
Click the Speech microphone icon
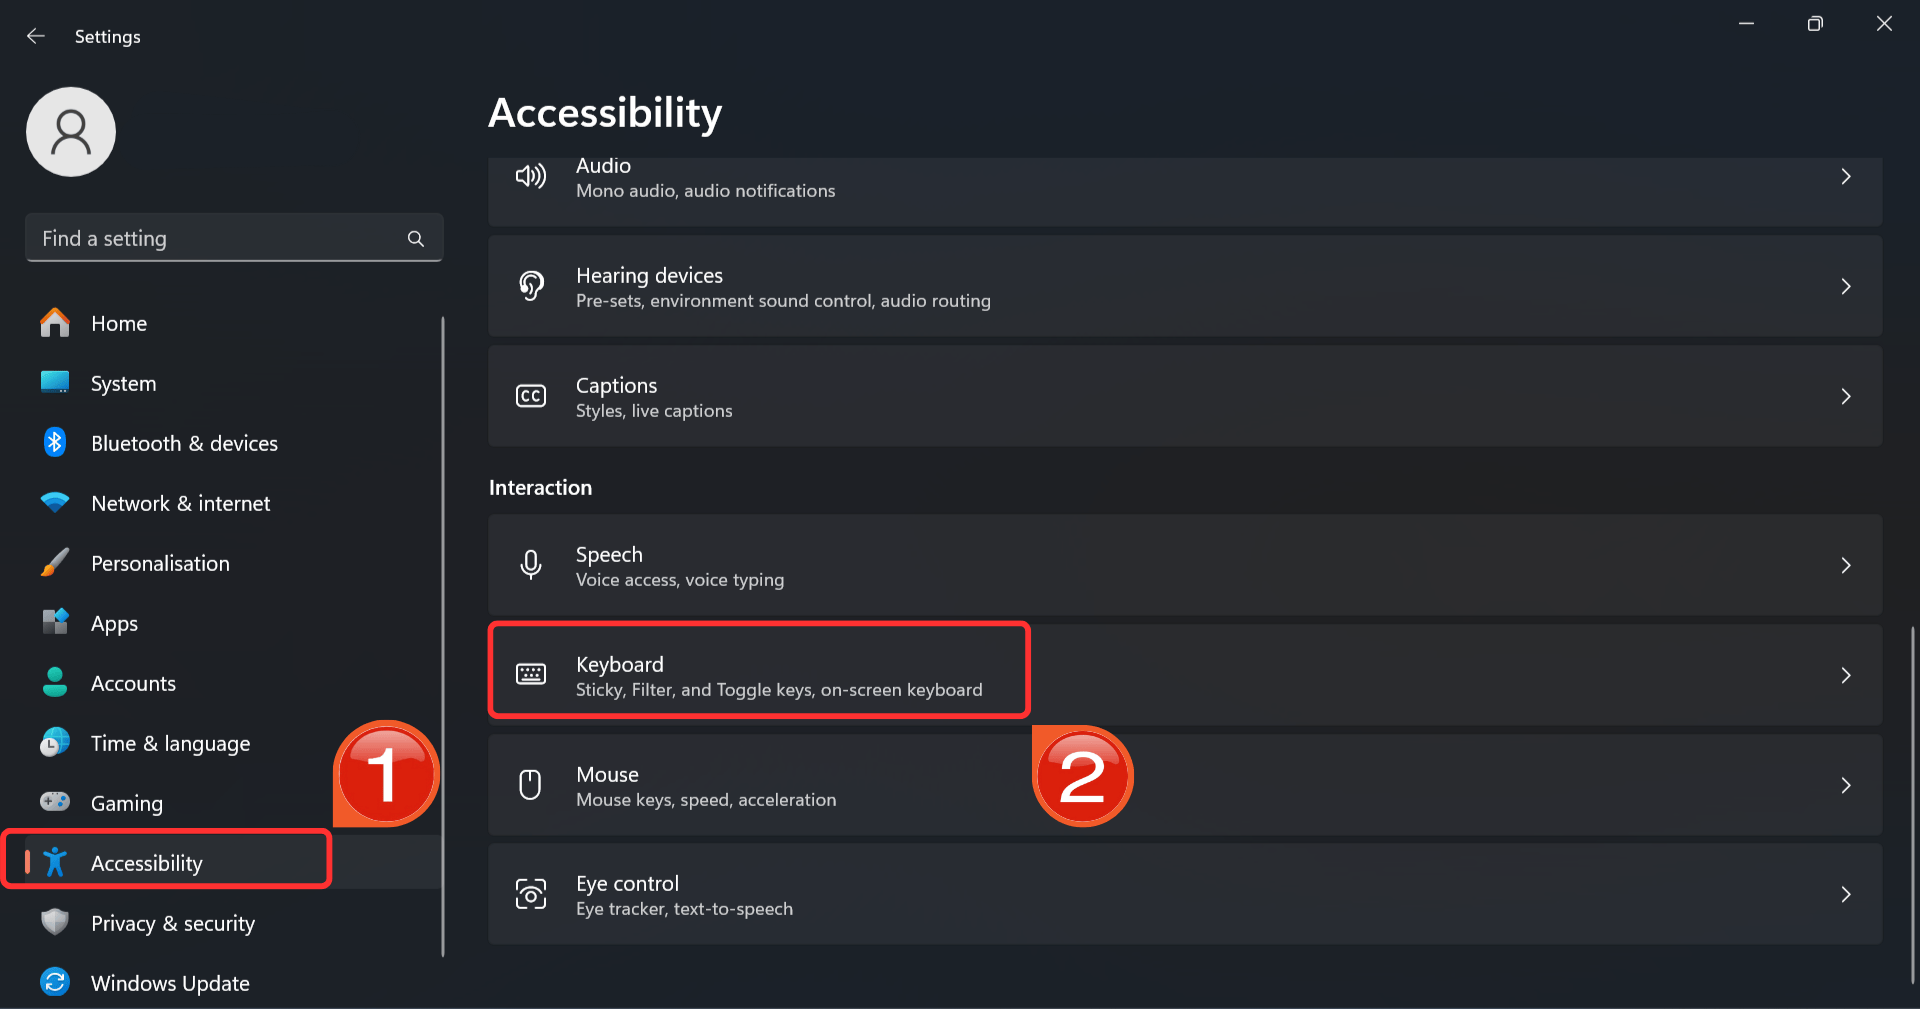click(x=531, y=565)
